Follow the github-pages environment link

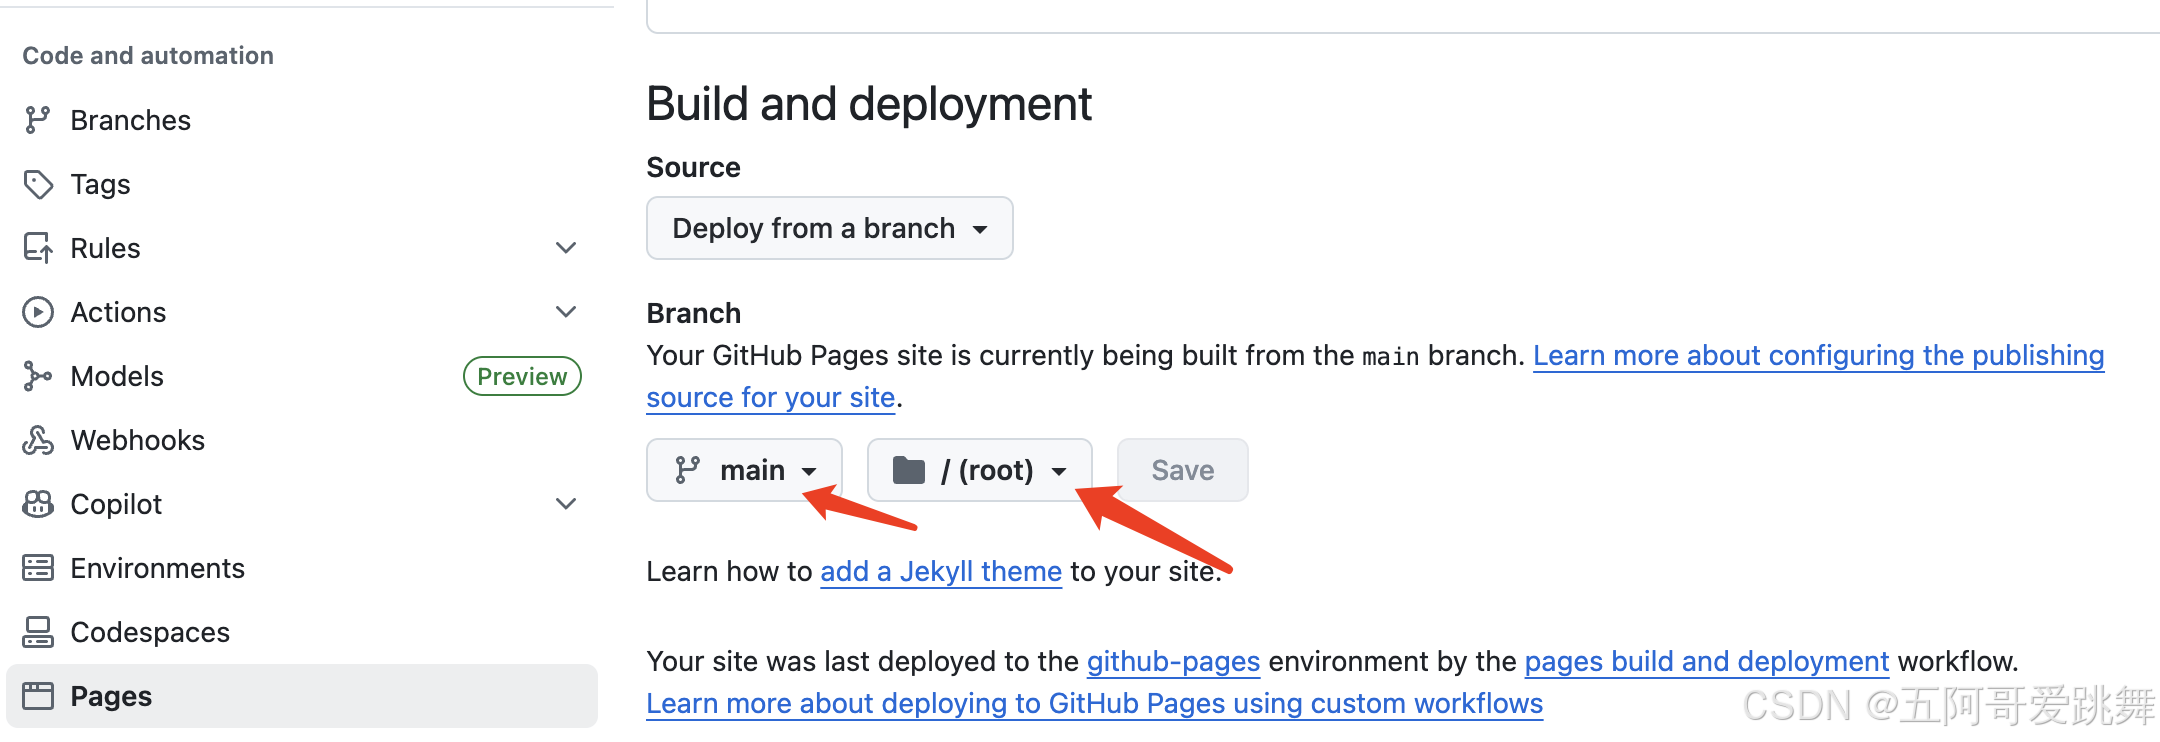click(x=1173, y=661)
